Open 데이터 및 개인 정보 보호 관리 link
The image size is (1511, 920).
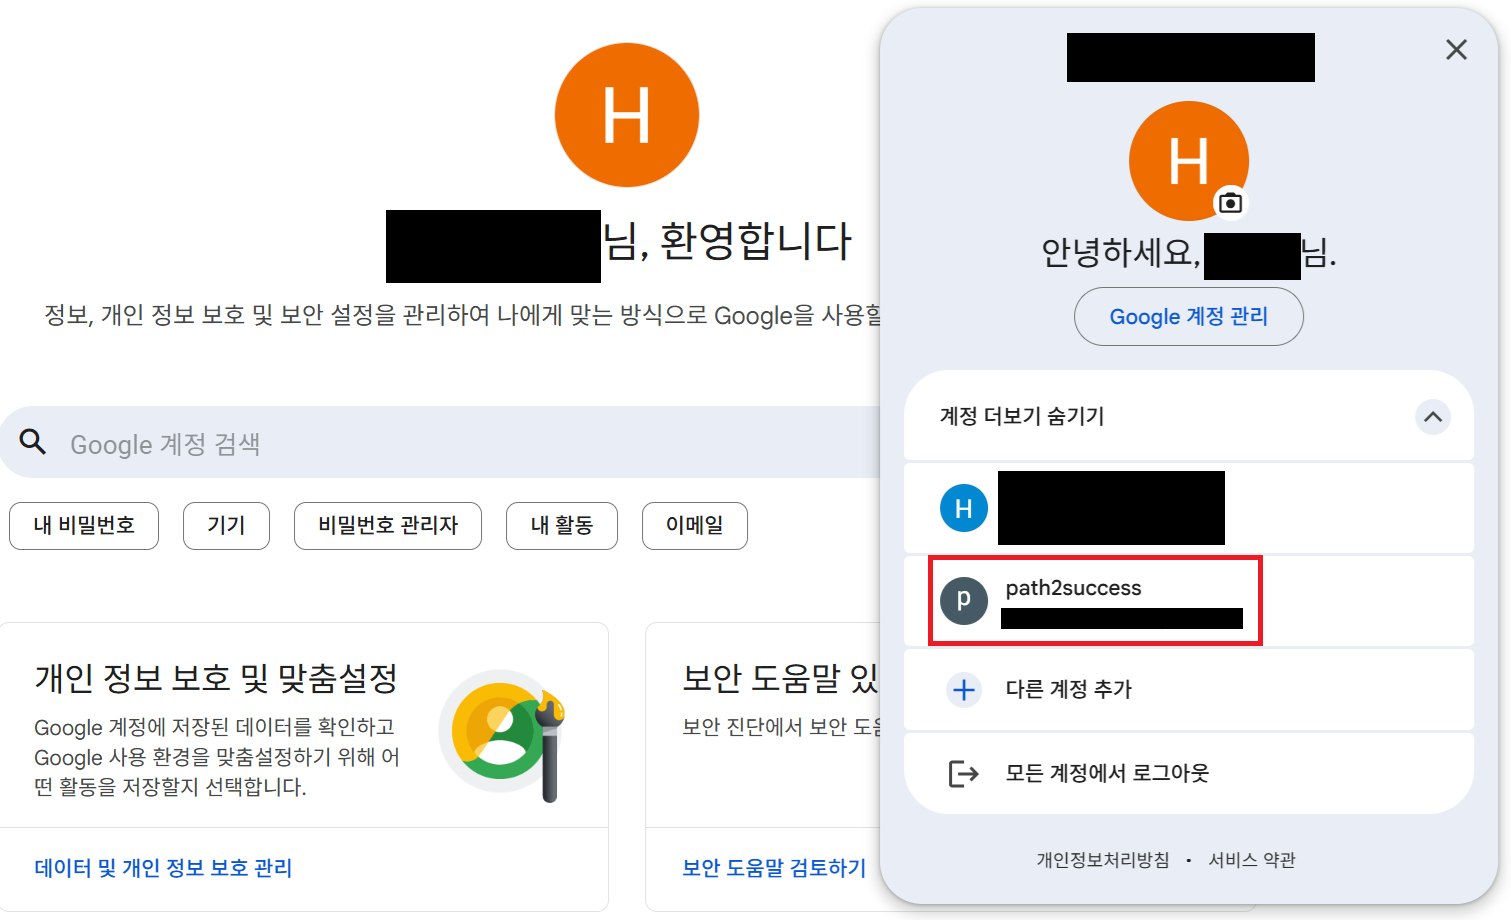click(x=163, y=868)
